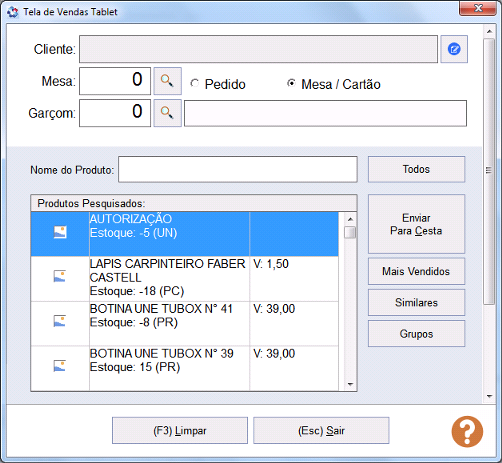Click the Todos button
502x463 pixels.
coord(416,169)
